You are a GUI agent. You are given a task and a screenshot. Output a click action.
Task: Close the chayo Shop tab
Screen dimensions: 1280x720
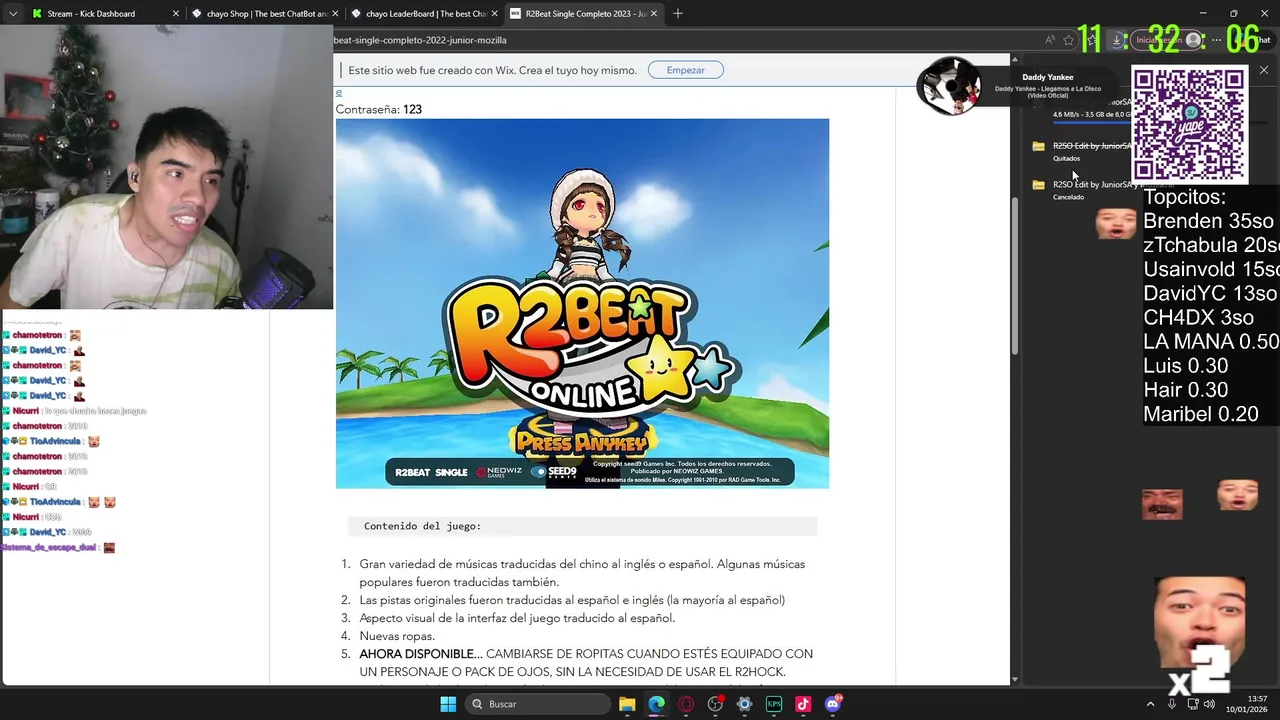point(336,14)
